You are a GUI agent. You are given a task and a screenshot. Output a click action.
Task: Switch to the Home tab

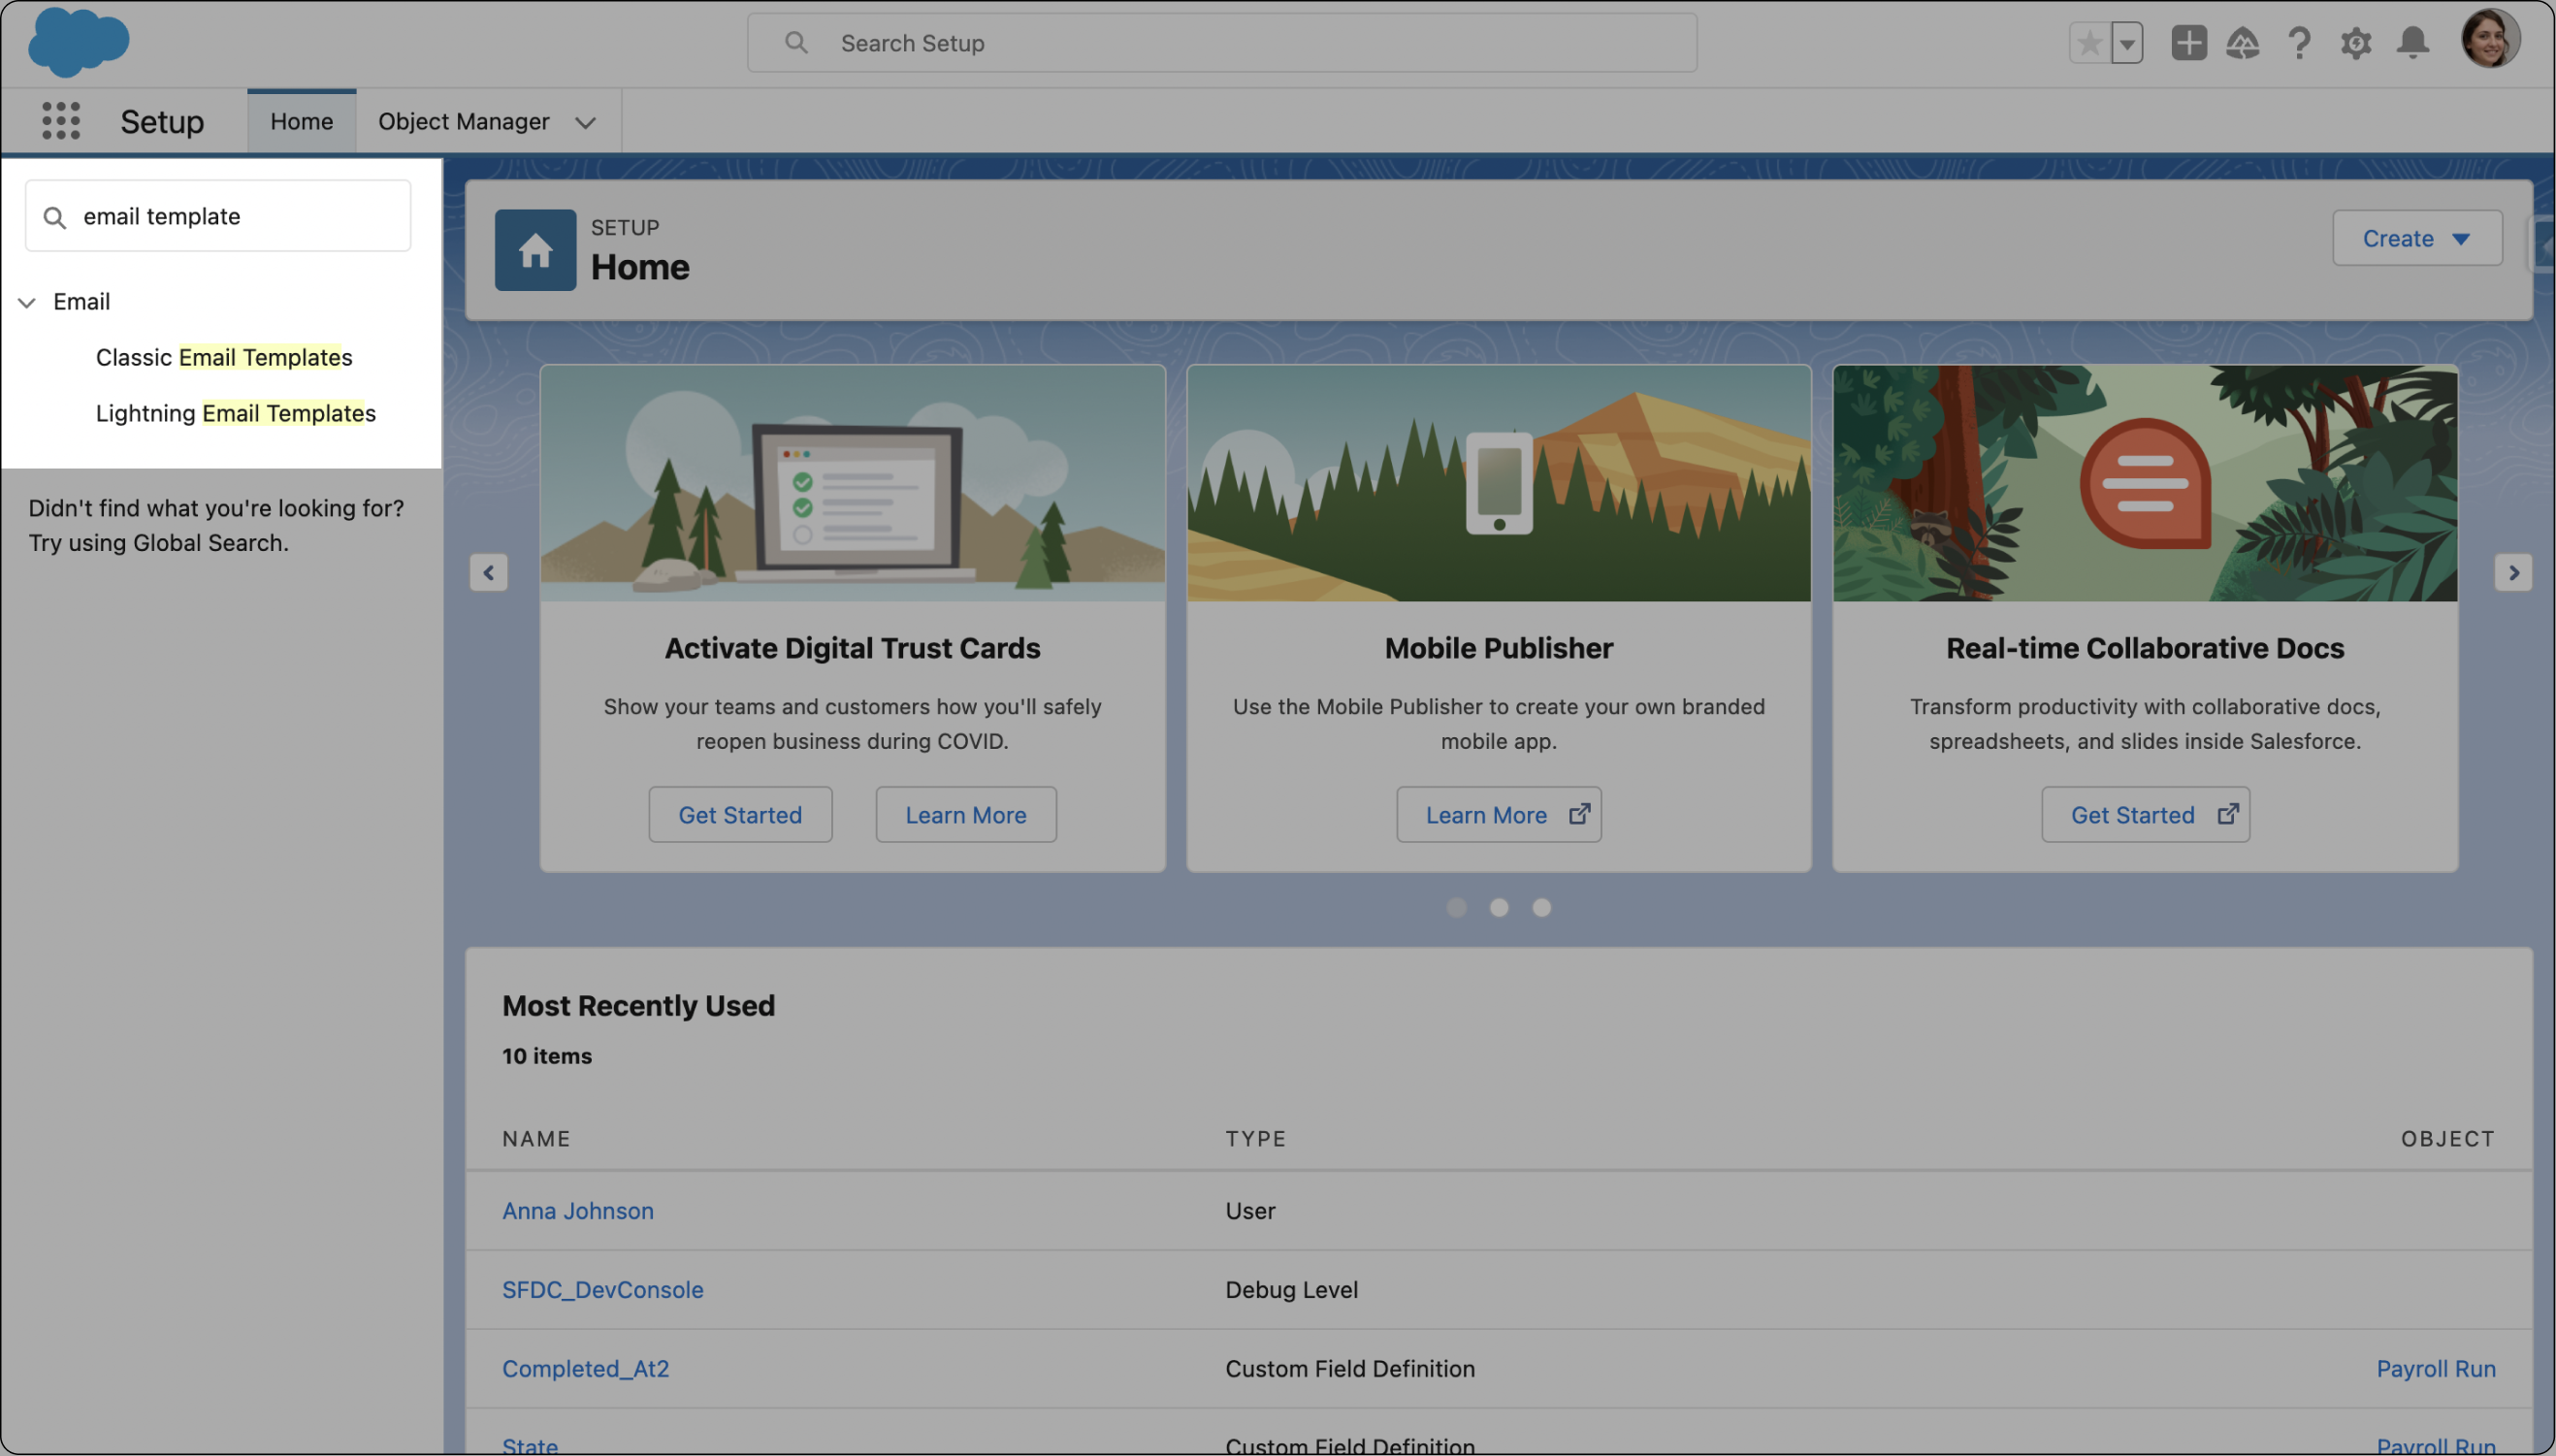pyautogui.click(x=301, y=121)
